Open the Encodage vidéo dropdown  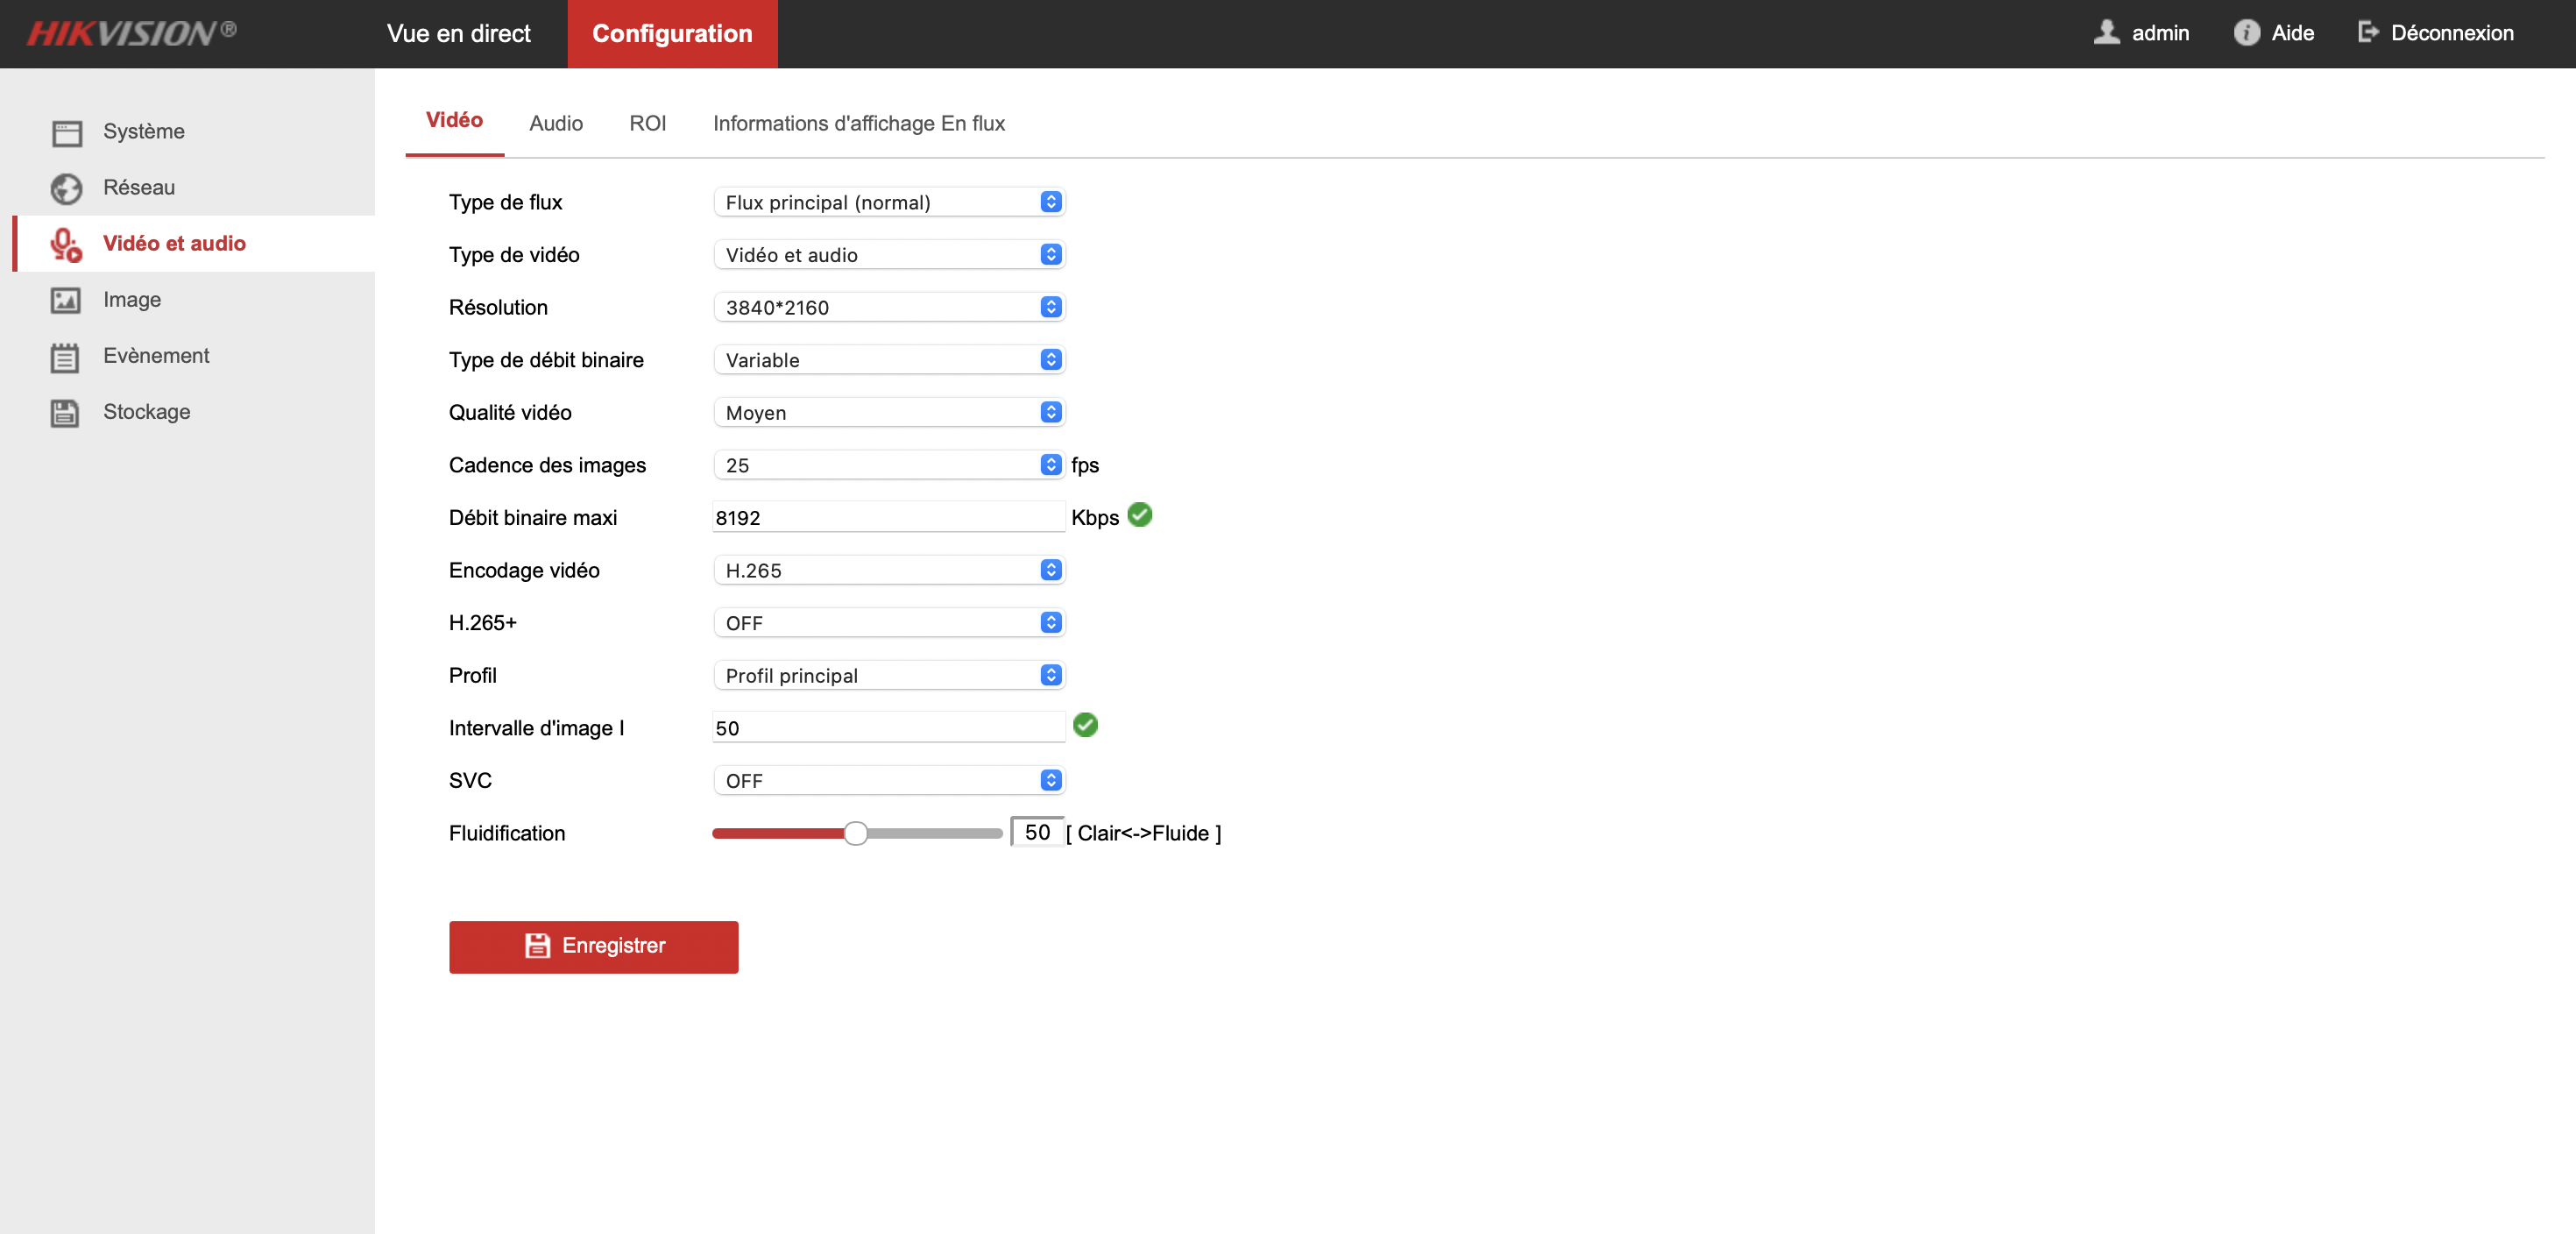pyautogui.click(x=888, y=570)
